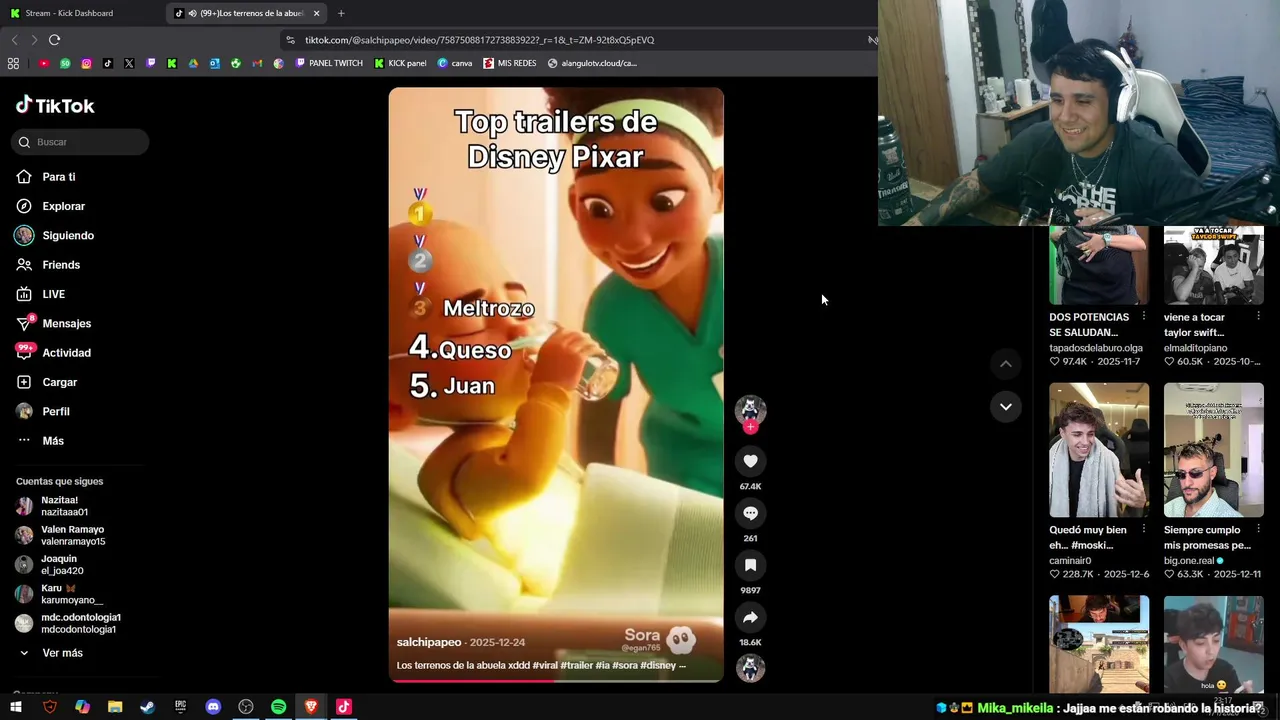The width and height of the screenshot is (1280, 720).
Task: Open options for Siempre cumplo video
Action: (x=1259, y=530)
